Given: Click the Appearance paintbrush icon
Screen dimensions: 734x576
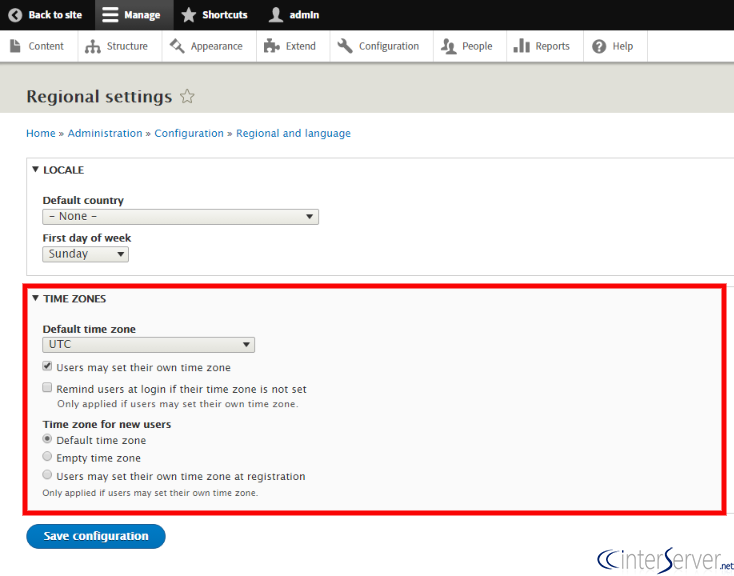Looking at the screenshot, I should coord(177,46).
